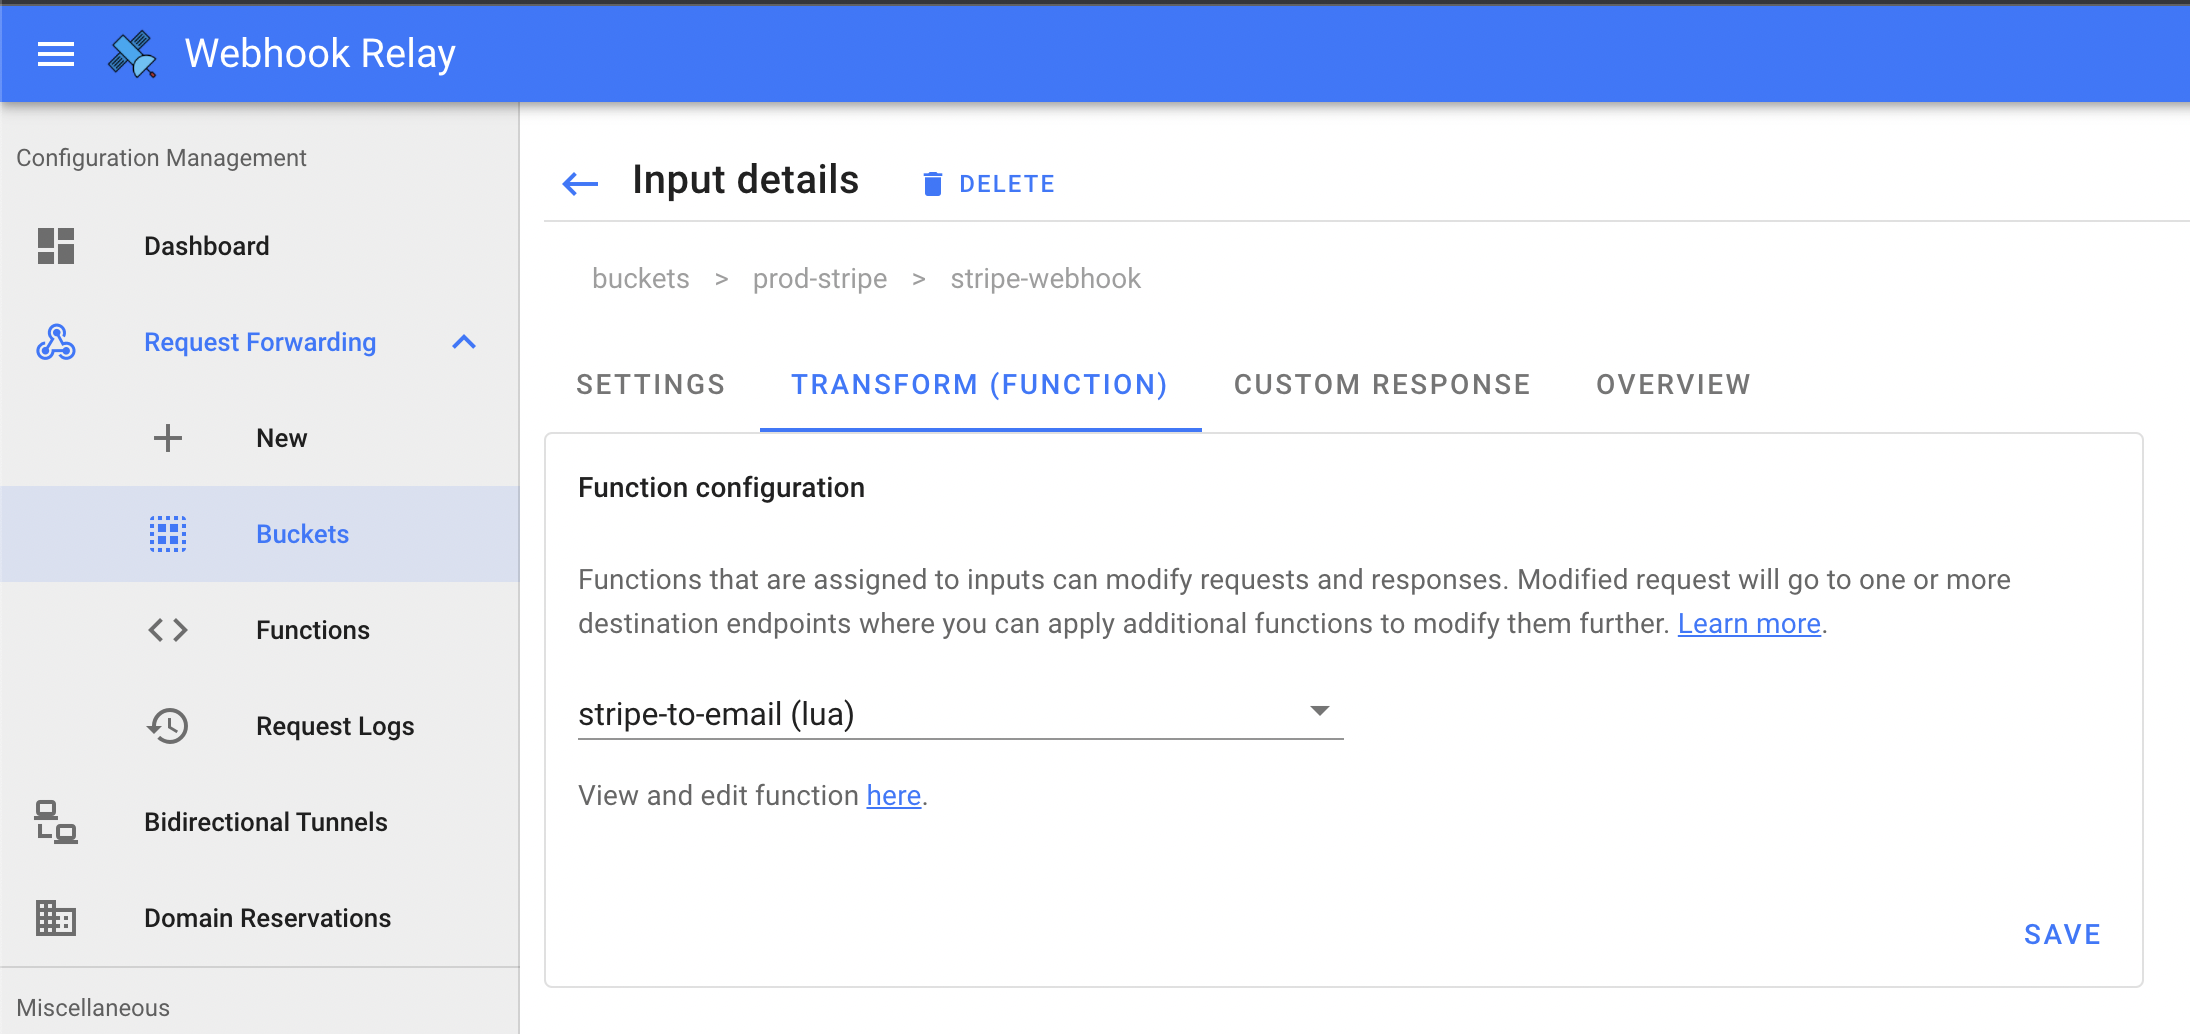Switch to the Custom Response tab
2190x1034 pixels.
pyautogui.click(x=1382, y=384)
